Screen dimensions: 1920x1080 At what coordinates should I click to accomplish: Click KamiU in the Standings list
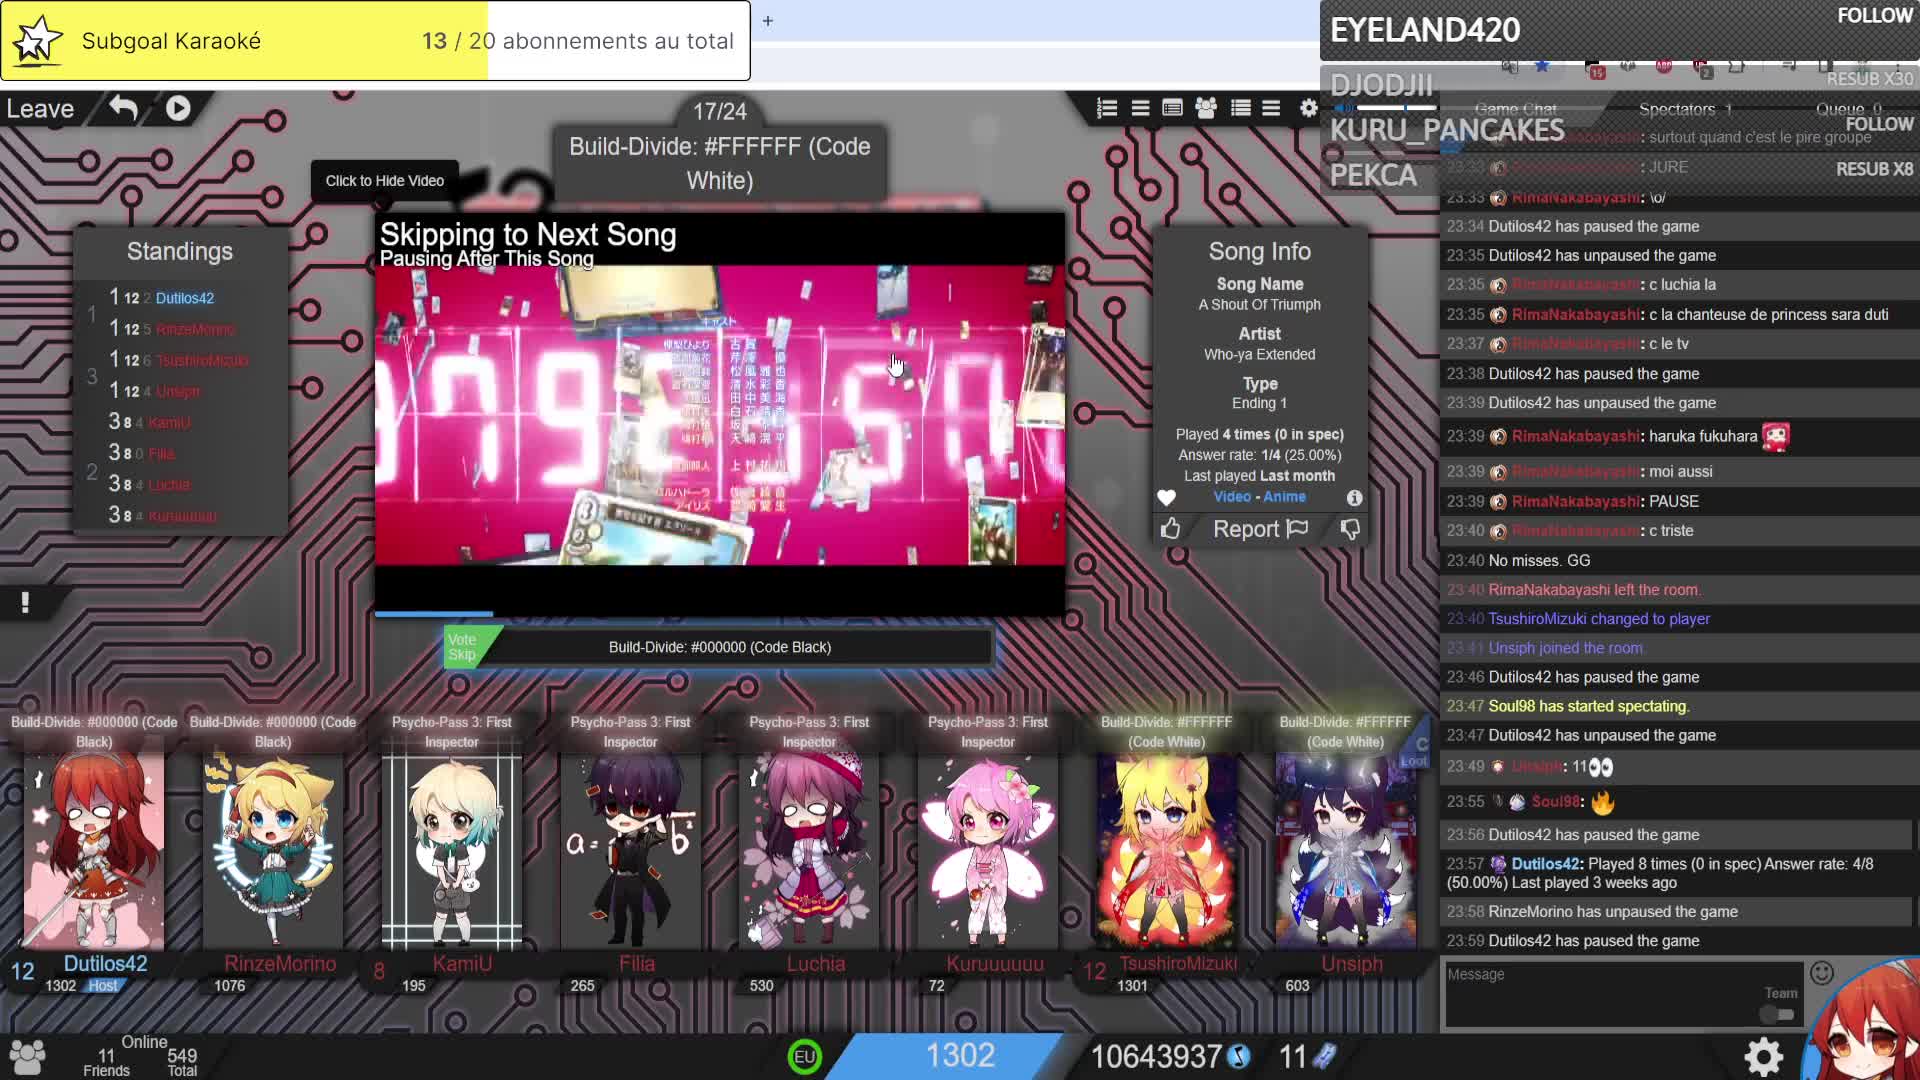tap(169, 422)
